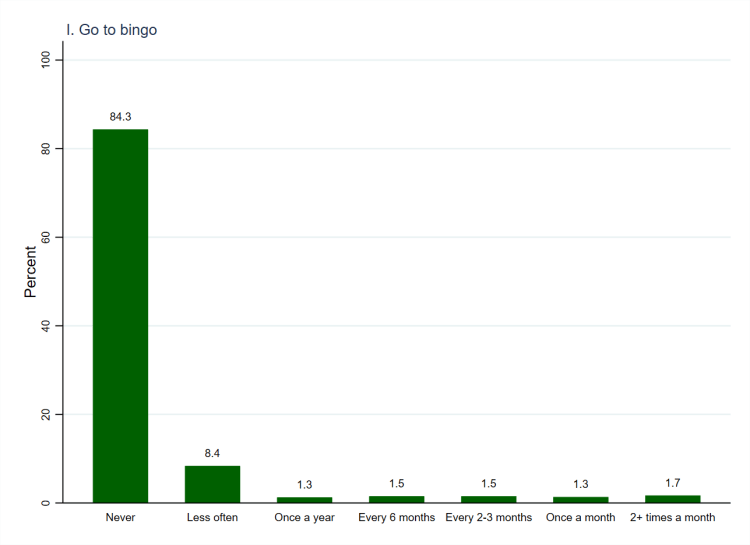This screenshot has height=545, width=750.
Task: Select the Less often x-axis label
Action: click(x=212, y=518)
